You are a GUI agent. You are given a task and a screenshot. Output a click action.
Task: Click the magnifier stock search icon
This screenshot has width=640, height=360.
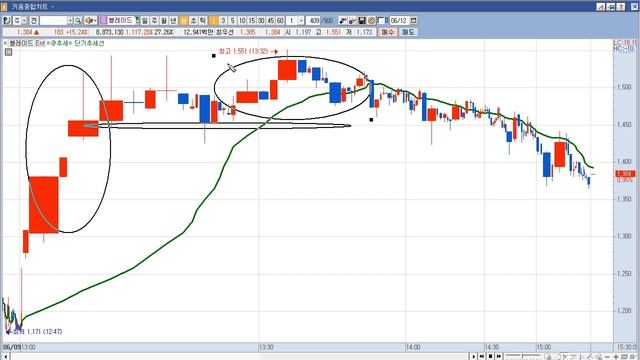coord(78,20)
